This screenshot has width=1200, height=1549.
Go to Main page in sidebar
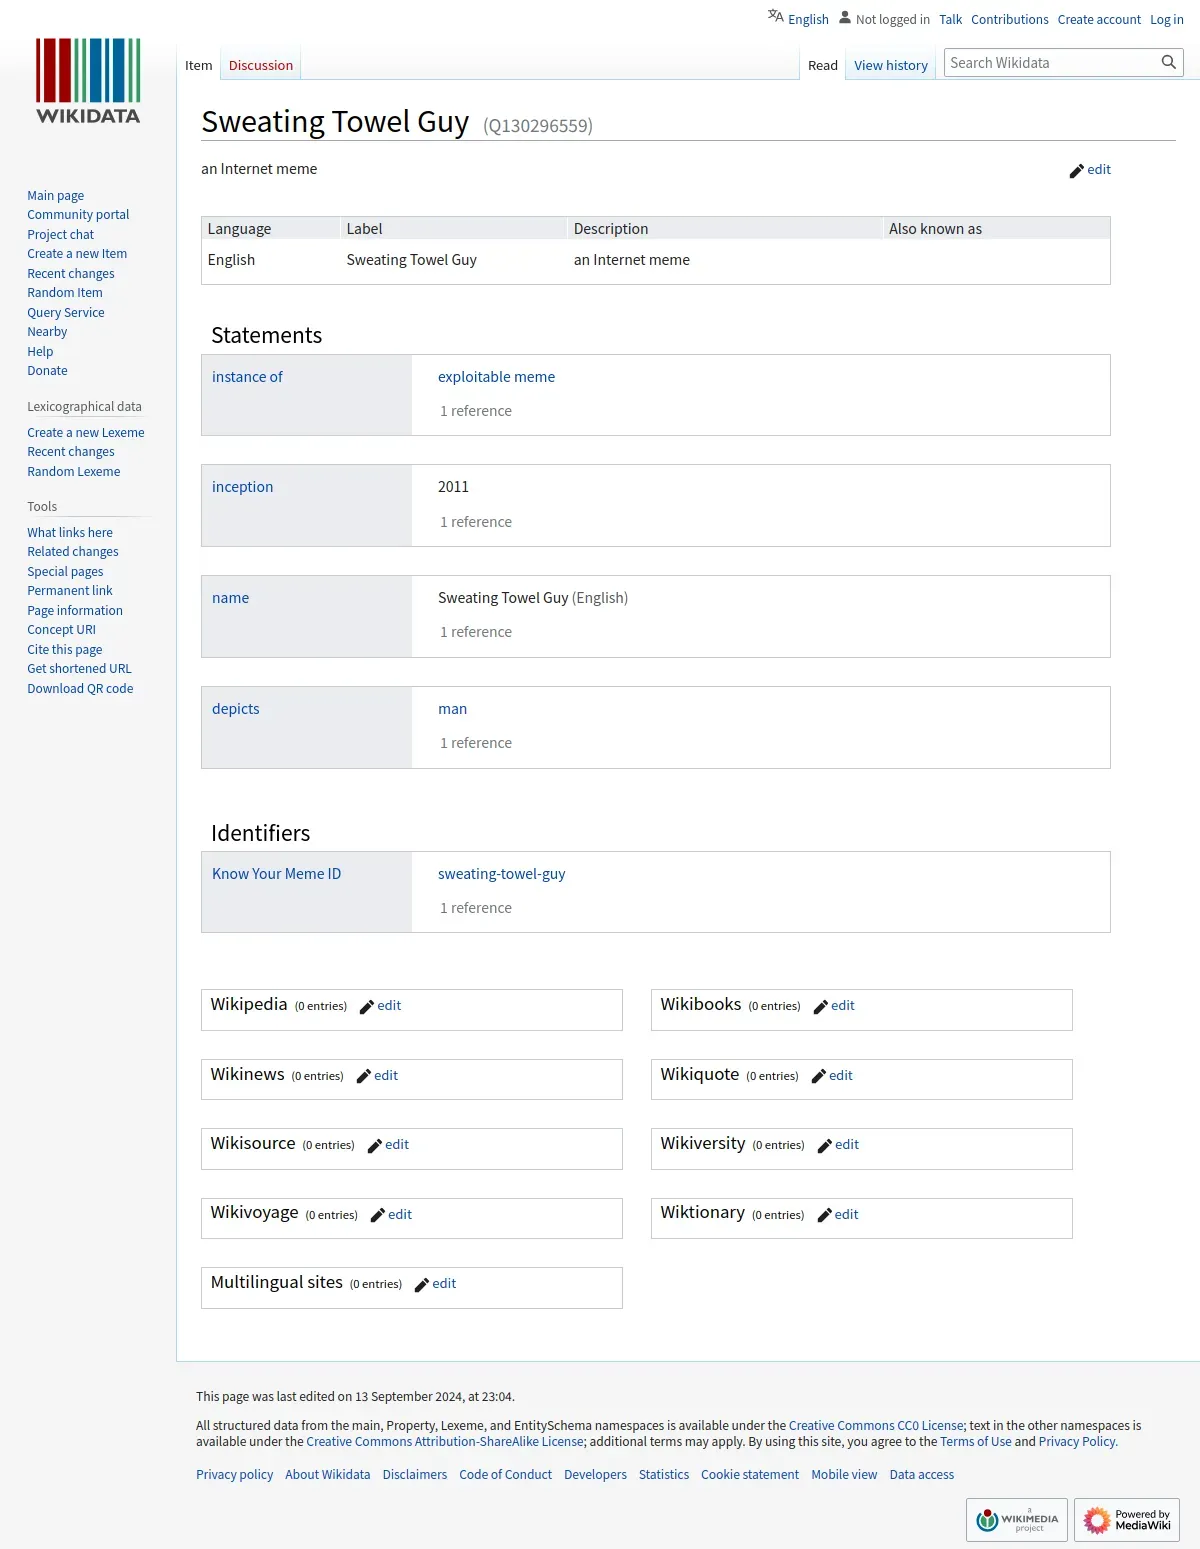click(x=55, y=196)
